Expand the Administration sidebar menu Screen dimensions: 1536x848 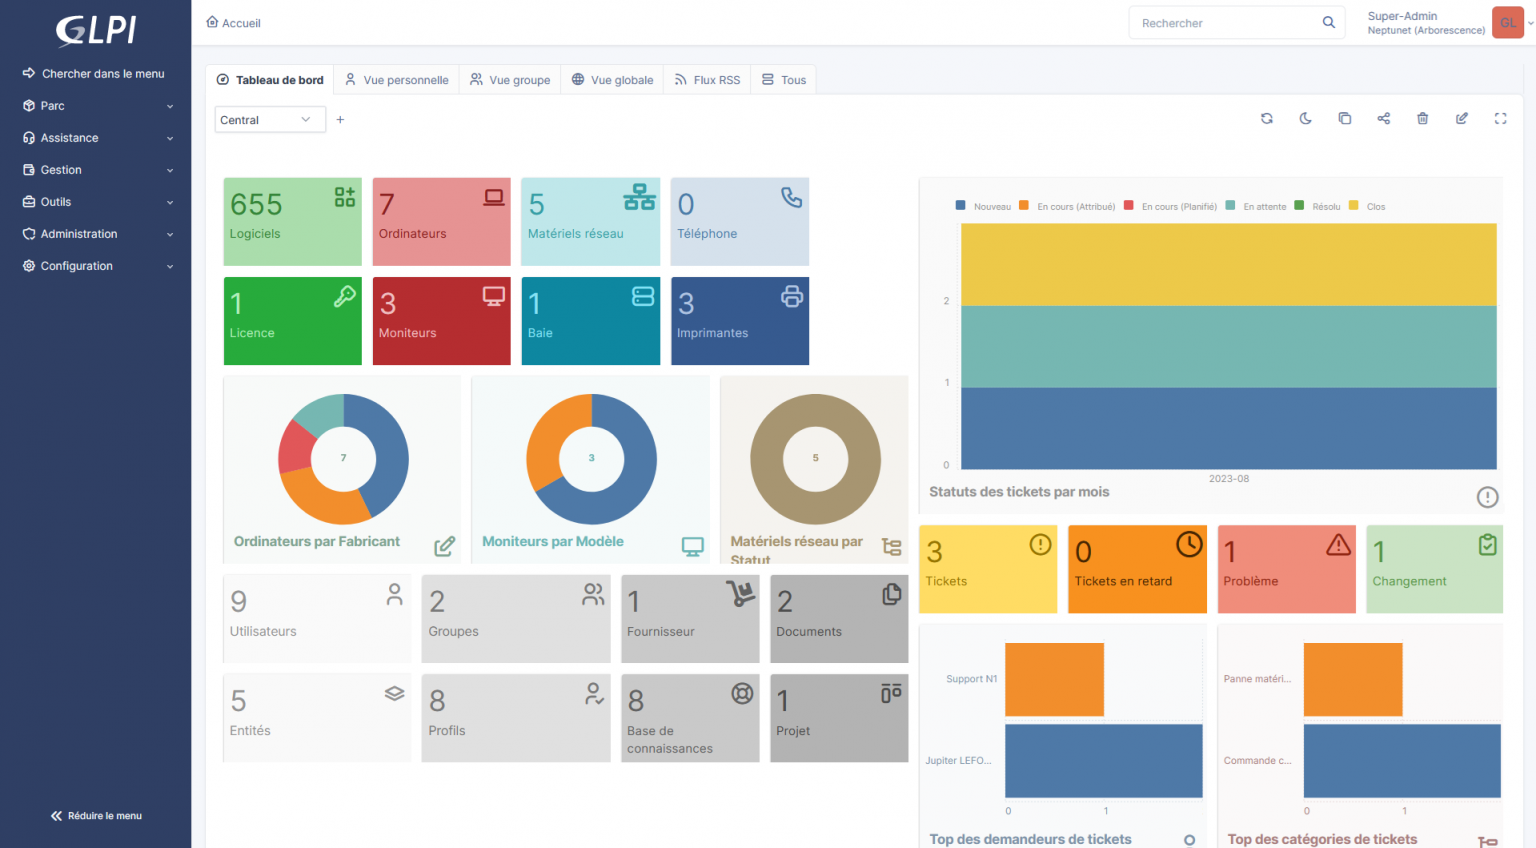(98, 234)
